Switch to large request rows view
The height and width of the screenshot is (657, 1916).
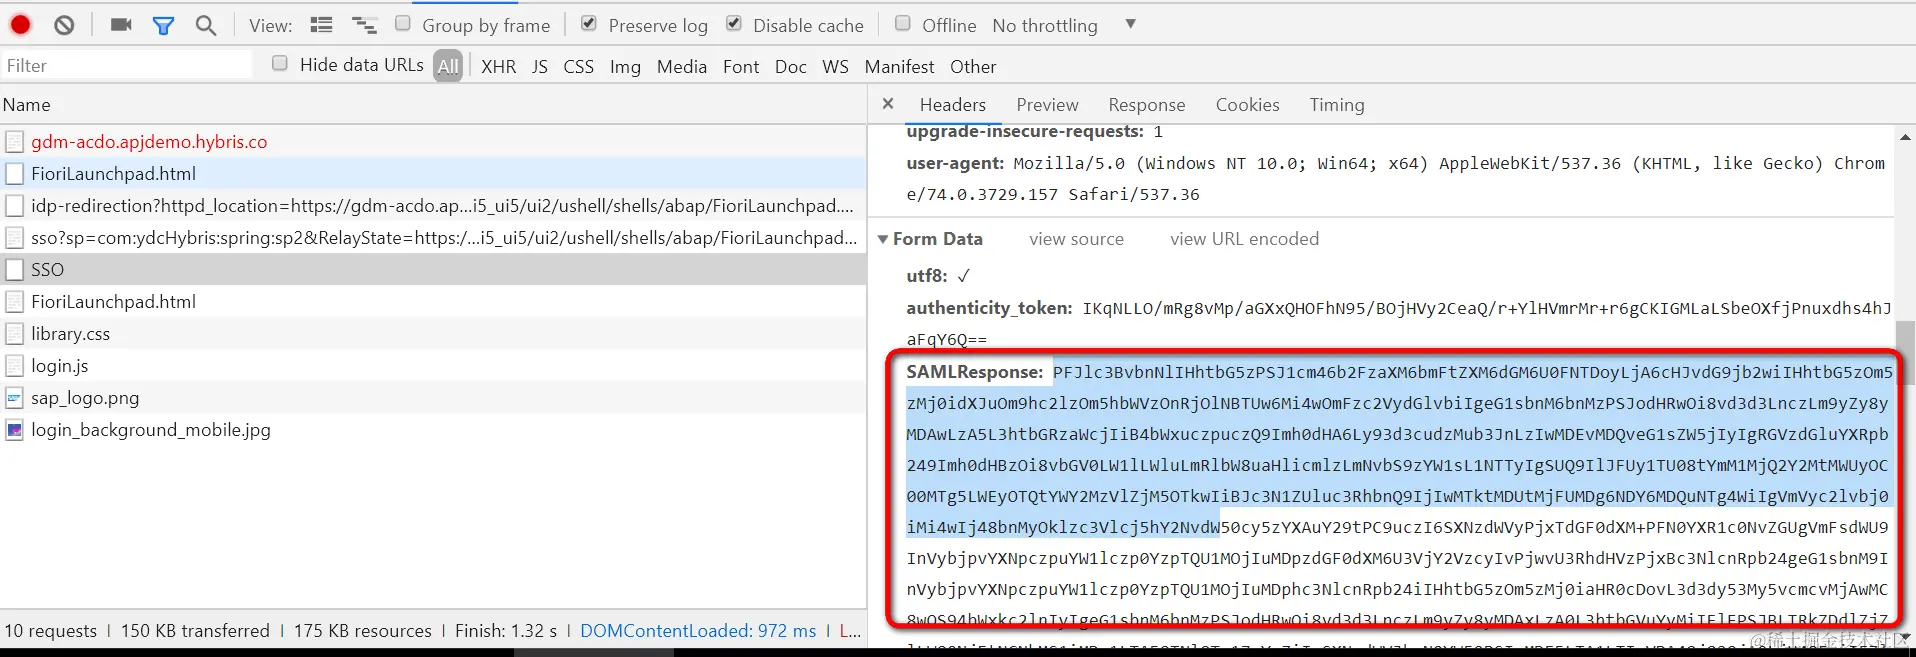pyautogui.click(x=321, y=25)
